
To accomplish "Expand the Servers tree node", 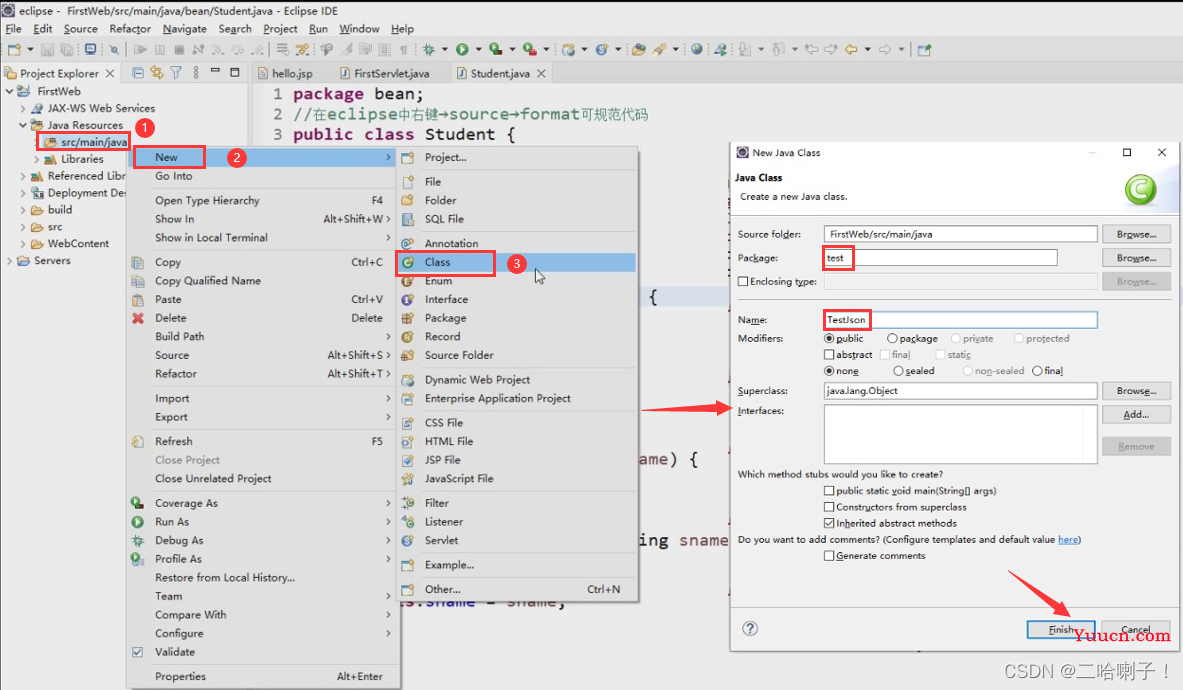I will tap(11, 261).
